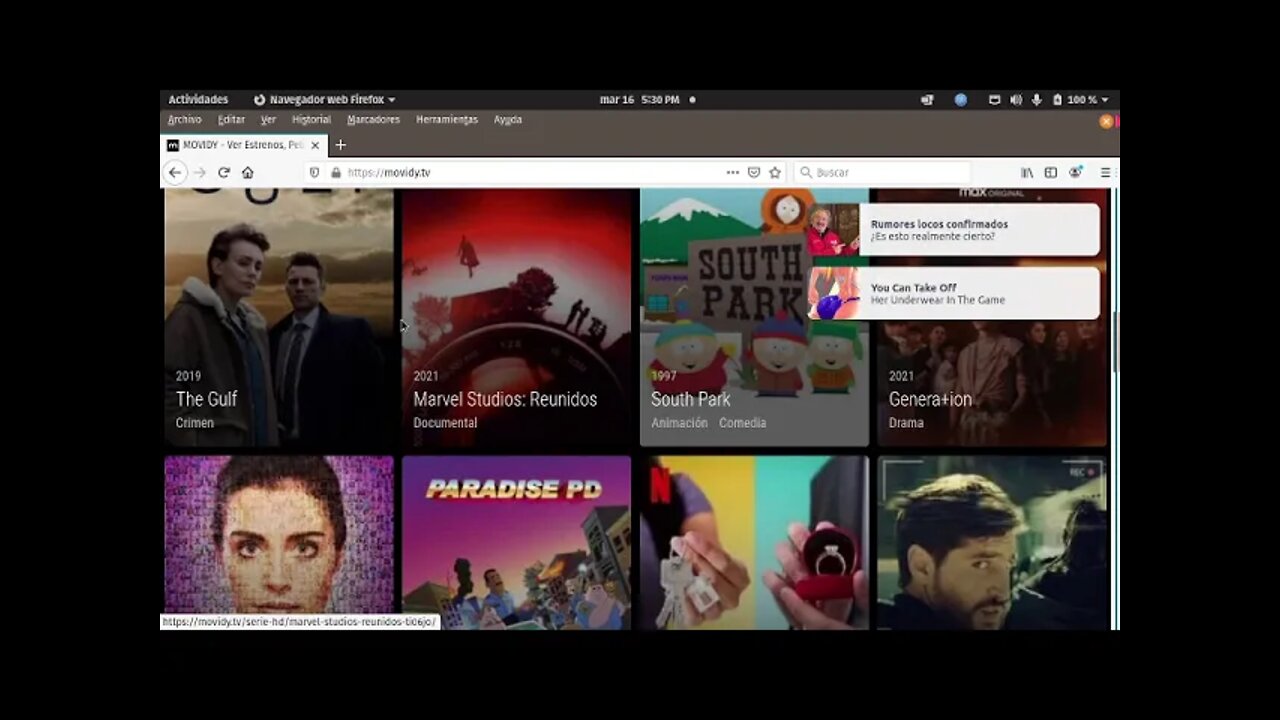Open the Ayuda menu
Screen dimensions: 1280x720
[x=507, y=119]
